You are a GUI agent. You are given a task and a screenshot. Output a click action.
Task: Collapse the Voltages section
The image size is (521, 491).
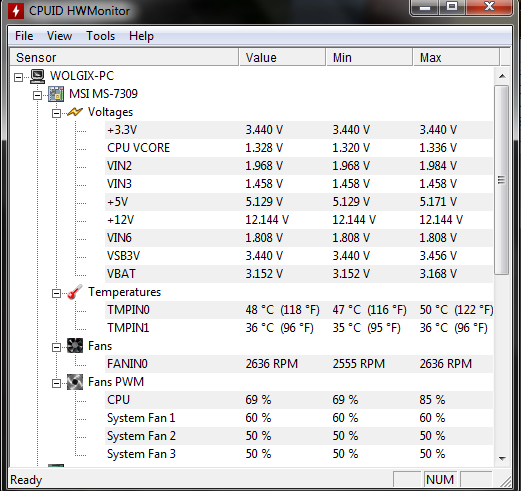pos(57,114)
